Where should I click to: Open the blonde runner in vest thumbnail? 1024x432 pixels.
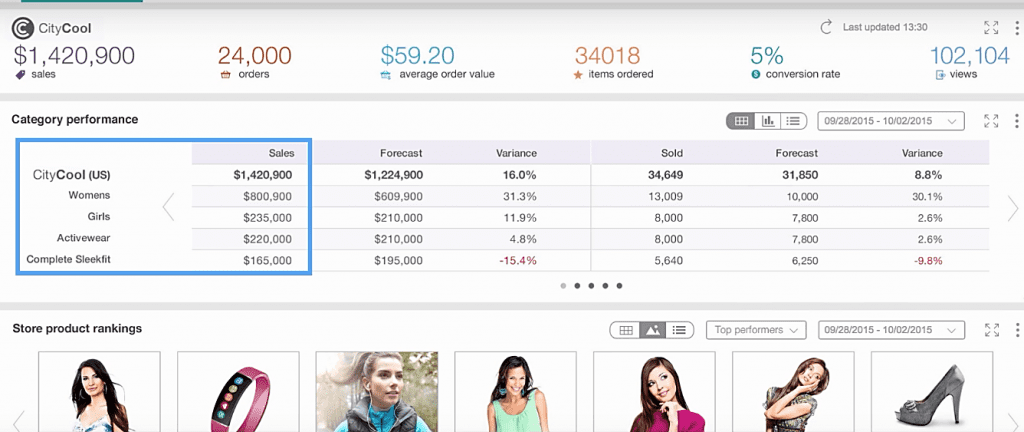tap(377, 392)
